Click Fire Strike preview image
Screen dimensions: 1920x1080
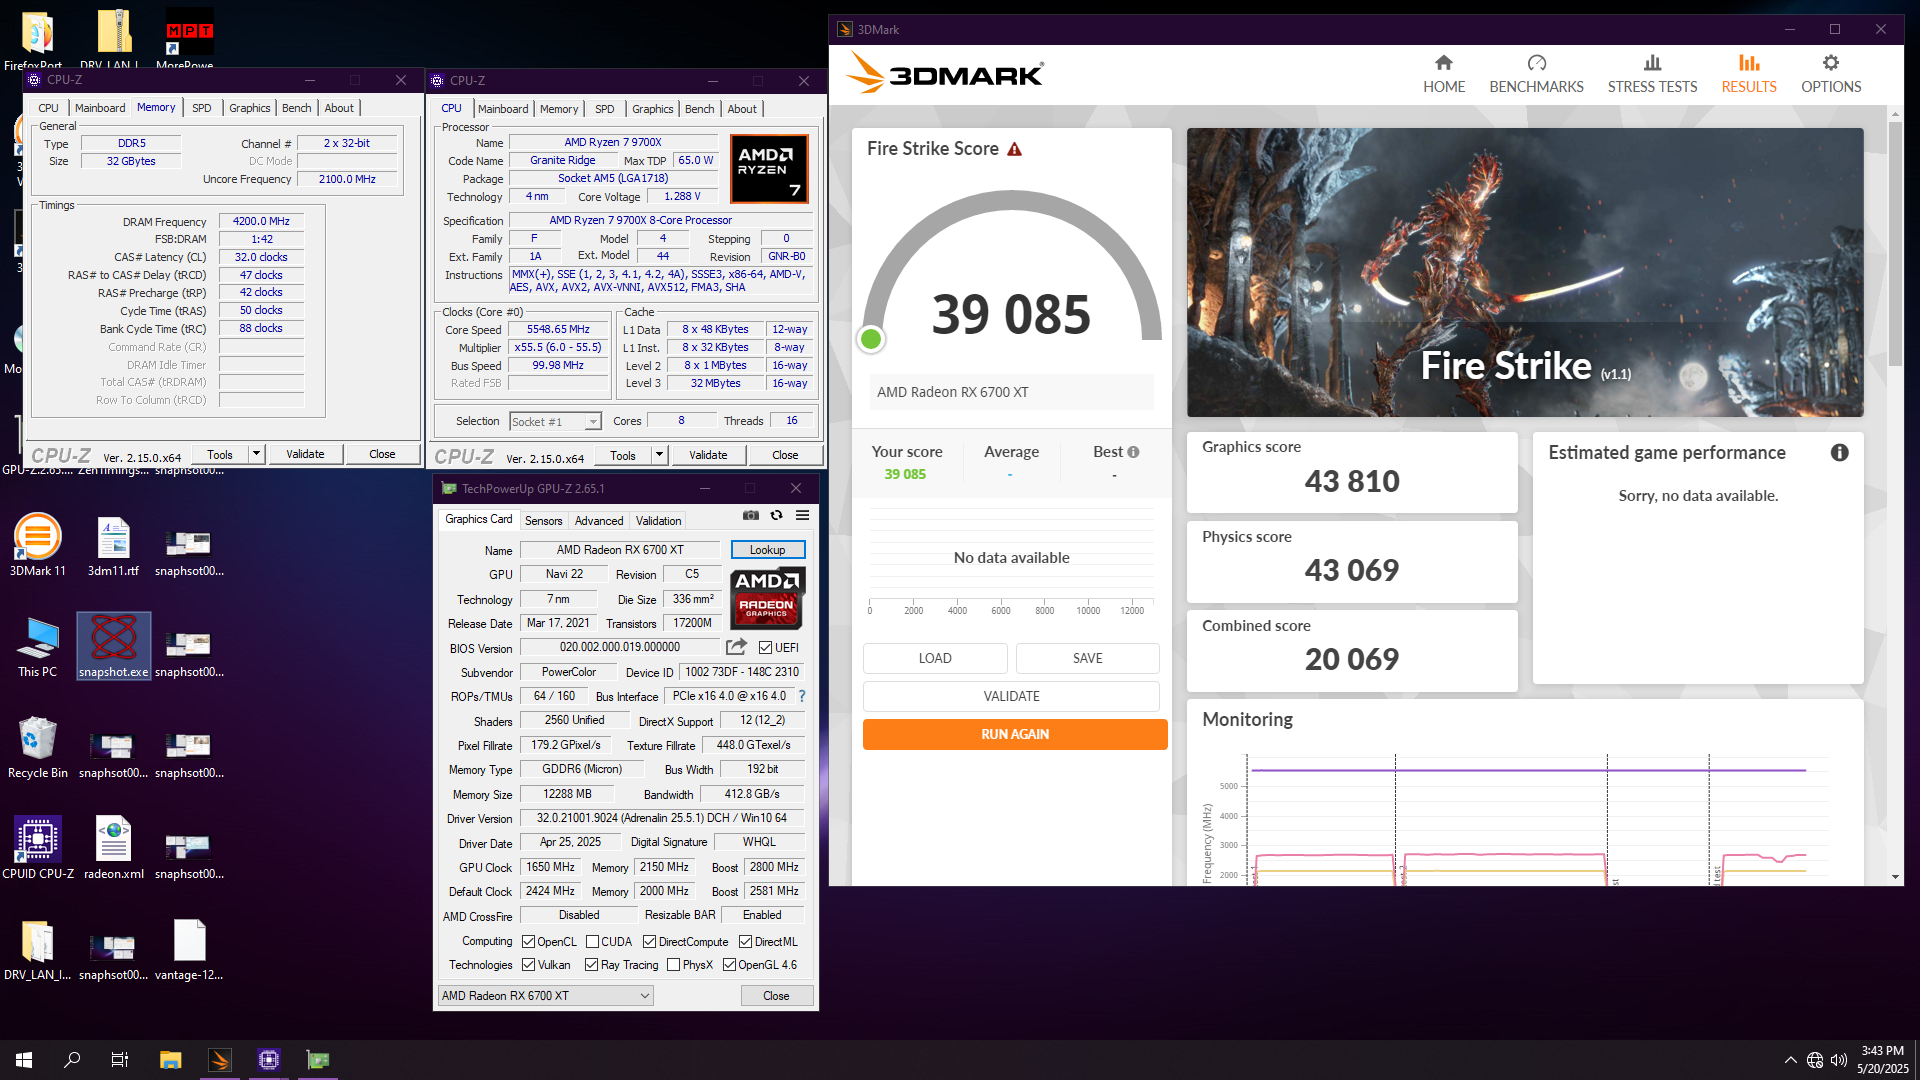pos(1525,272)
